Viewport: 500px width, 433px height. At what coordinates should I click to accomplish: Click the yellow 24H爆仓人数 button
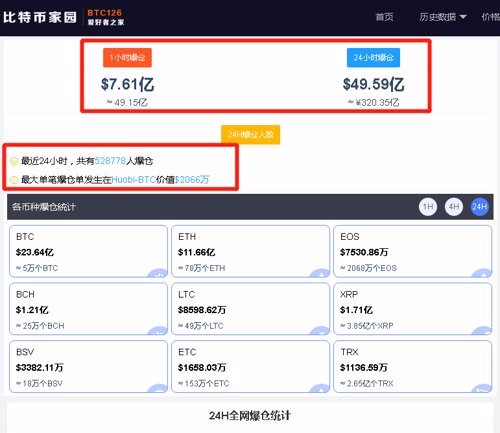pos(251,135)
